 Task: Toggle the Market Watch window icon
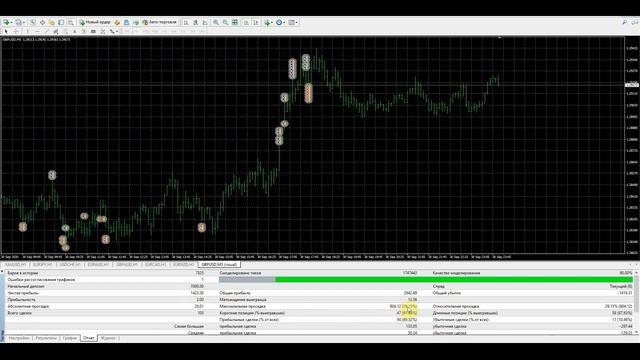(33, 22)
